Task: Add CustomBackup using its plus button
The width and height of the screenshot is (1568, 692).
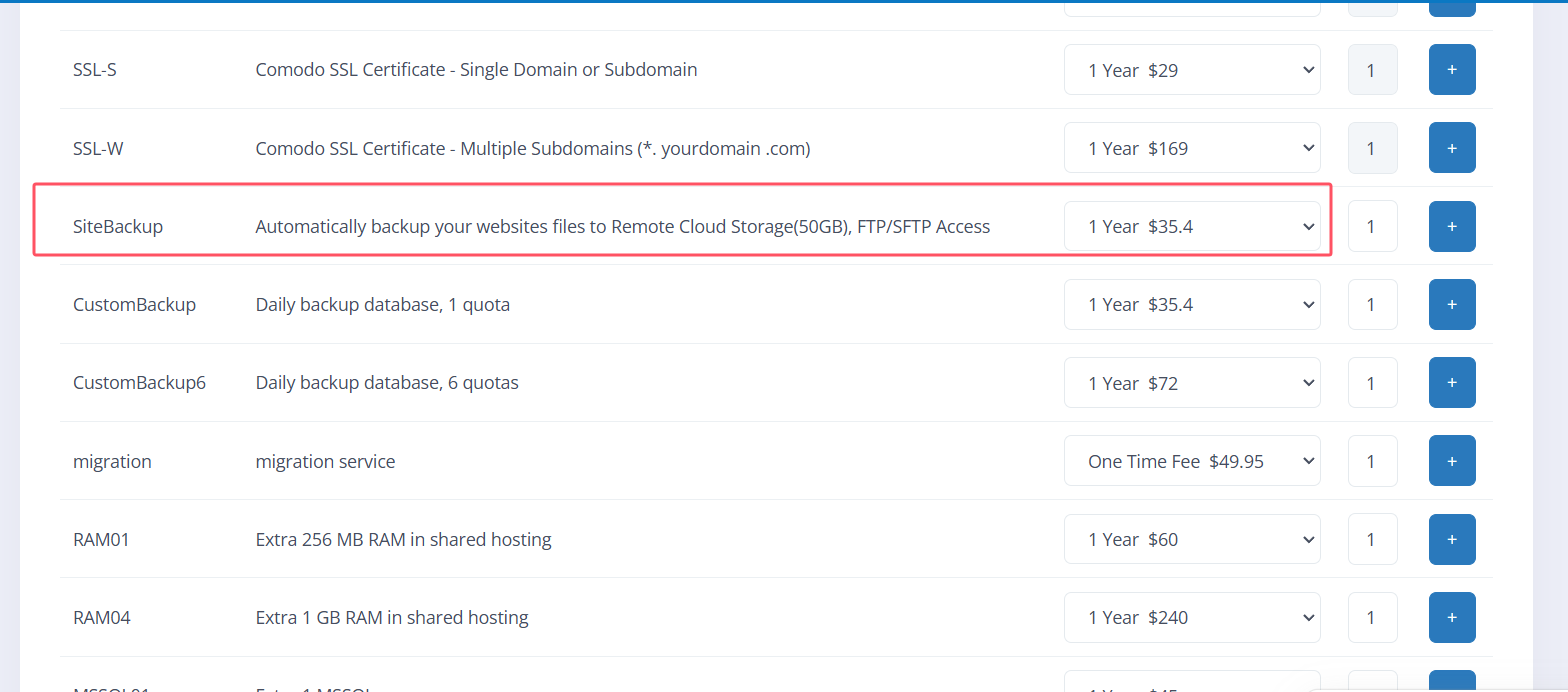Action: click(1451, 304)
